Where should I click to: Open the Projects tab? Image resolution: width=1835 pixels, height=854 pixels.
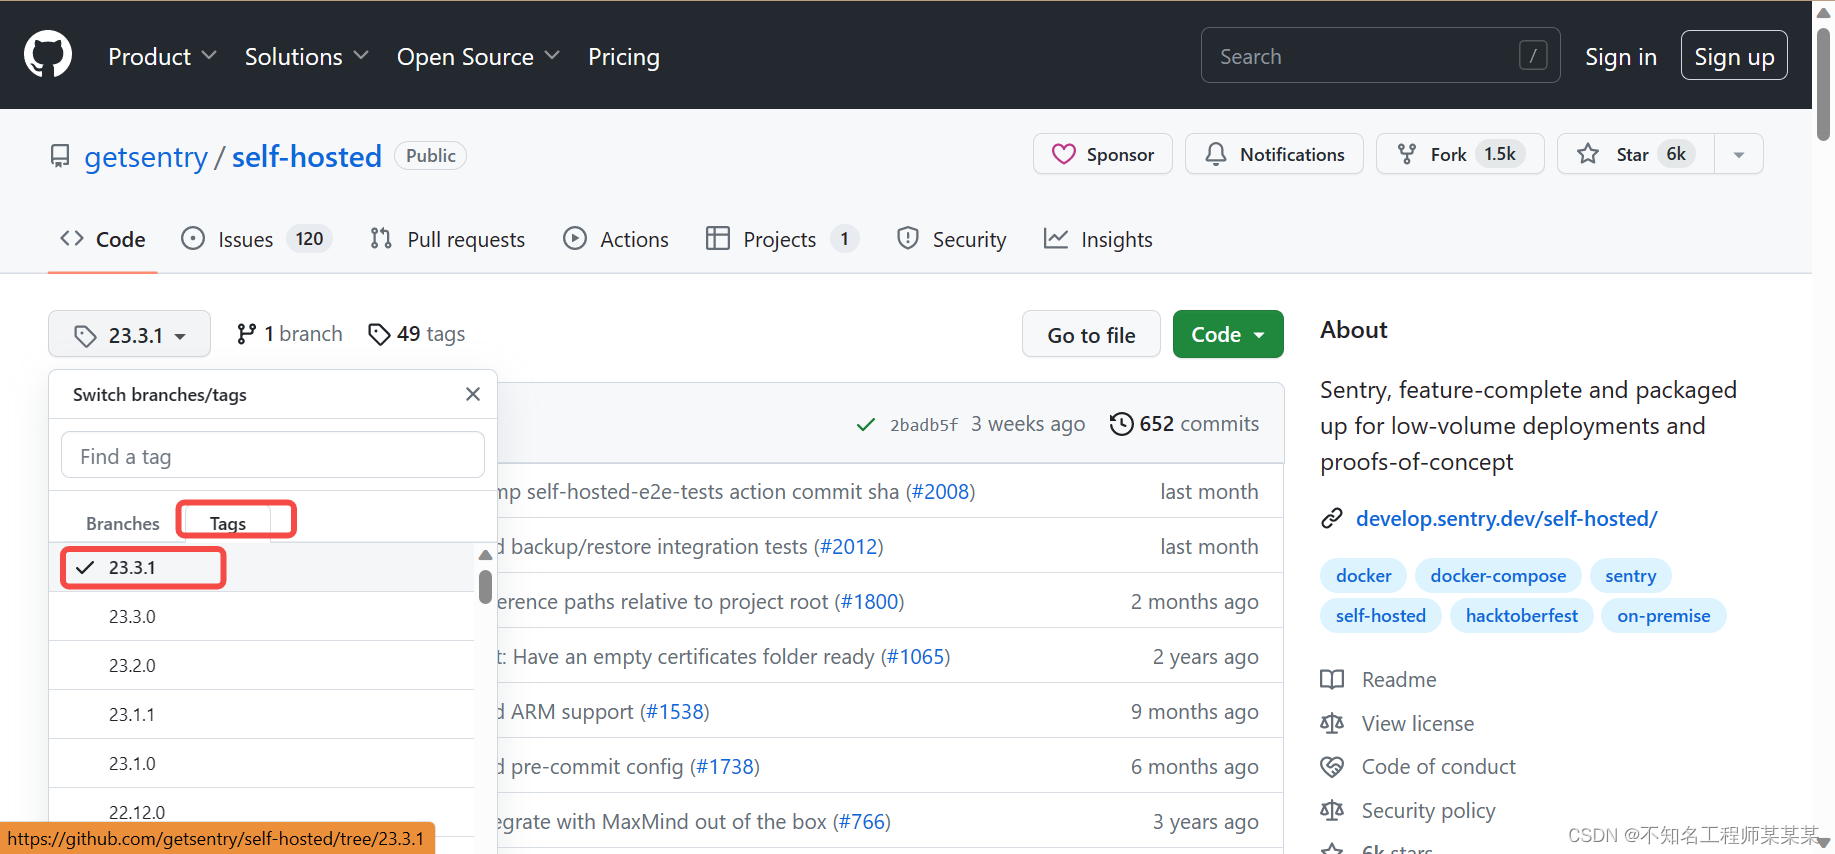(781, 239)
